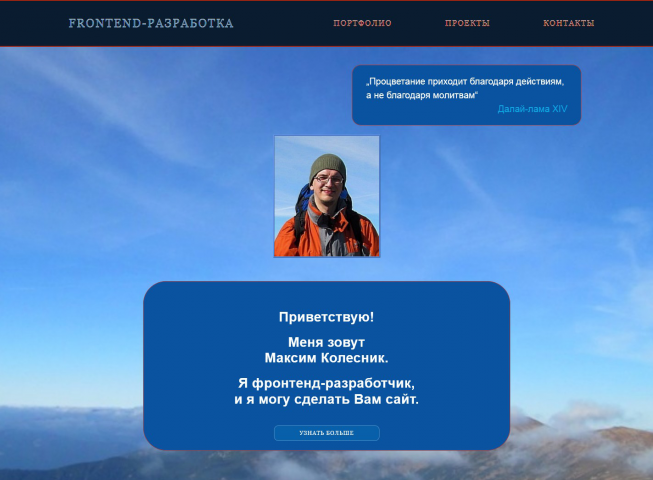Click the quote line starting with Процветание
The image size is (653, 480).
[465, 82]
